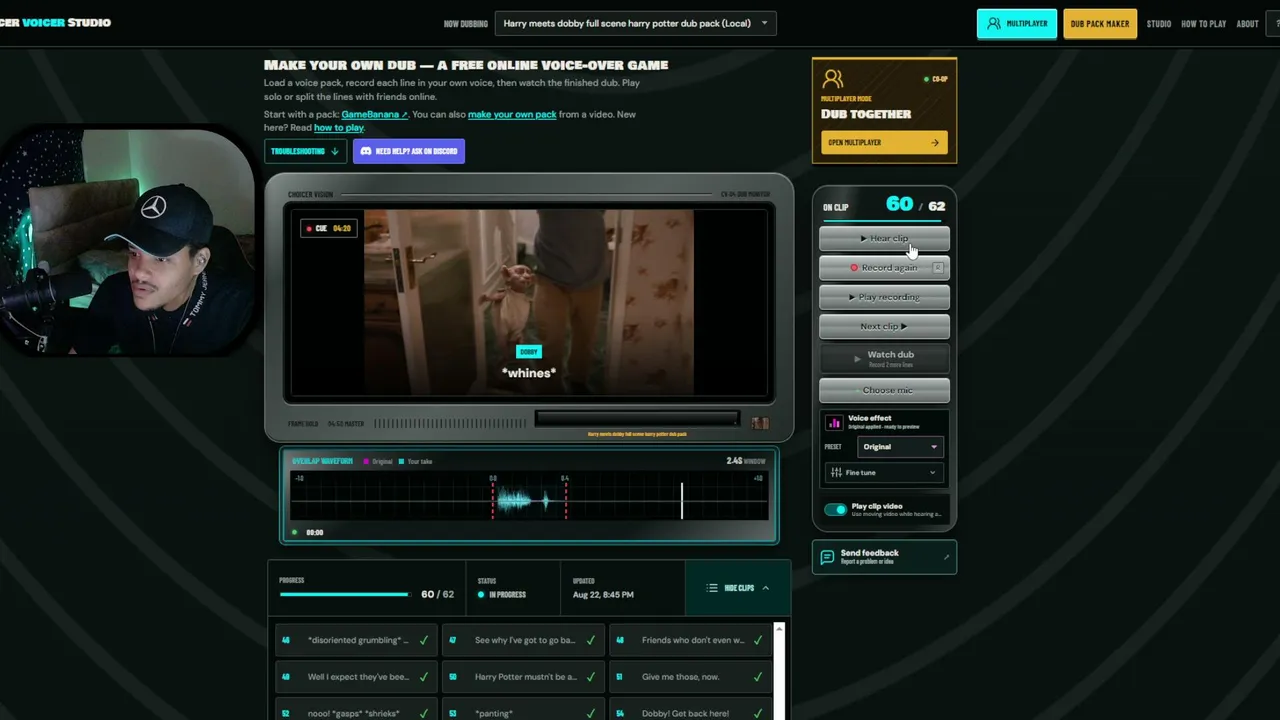
Task: Expand the Fine tune section
Action: (x=884, y=472)
